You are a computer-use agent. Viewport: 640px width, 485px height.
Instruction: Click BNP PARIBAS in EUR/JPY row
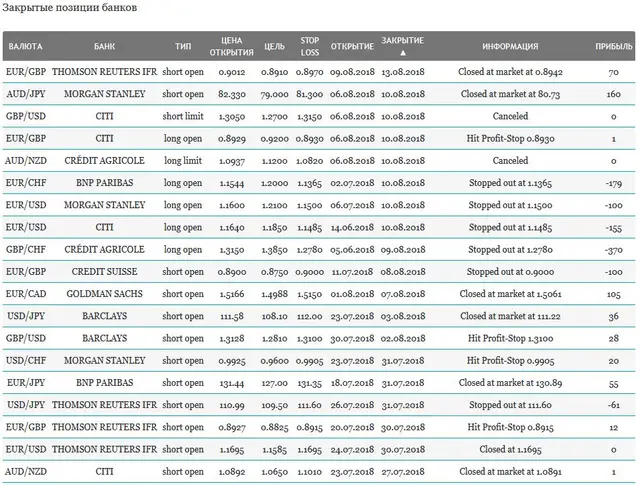[104, 383]
